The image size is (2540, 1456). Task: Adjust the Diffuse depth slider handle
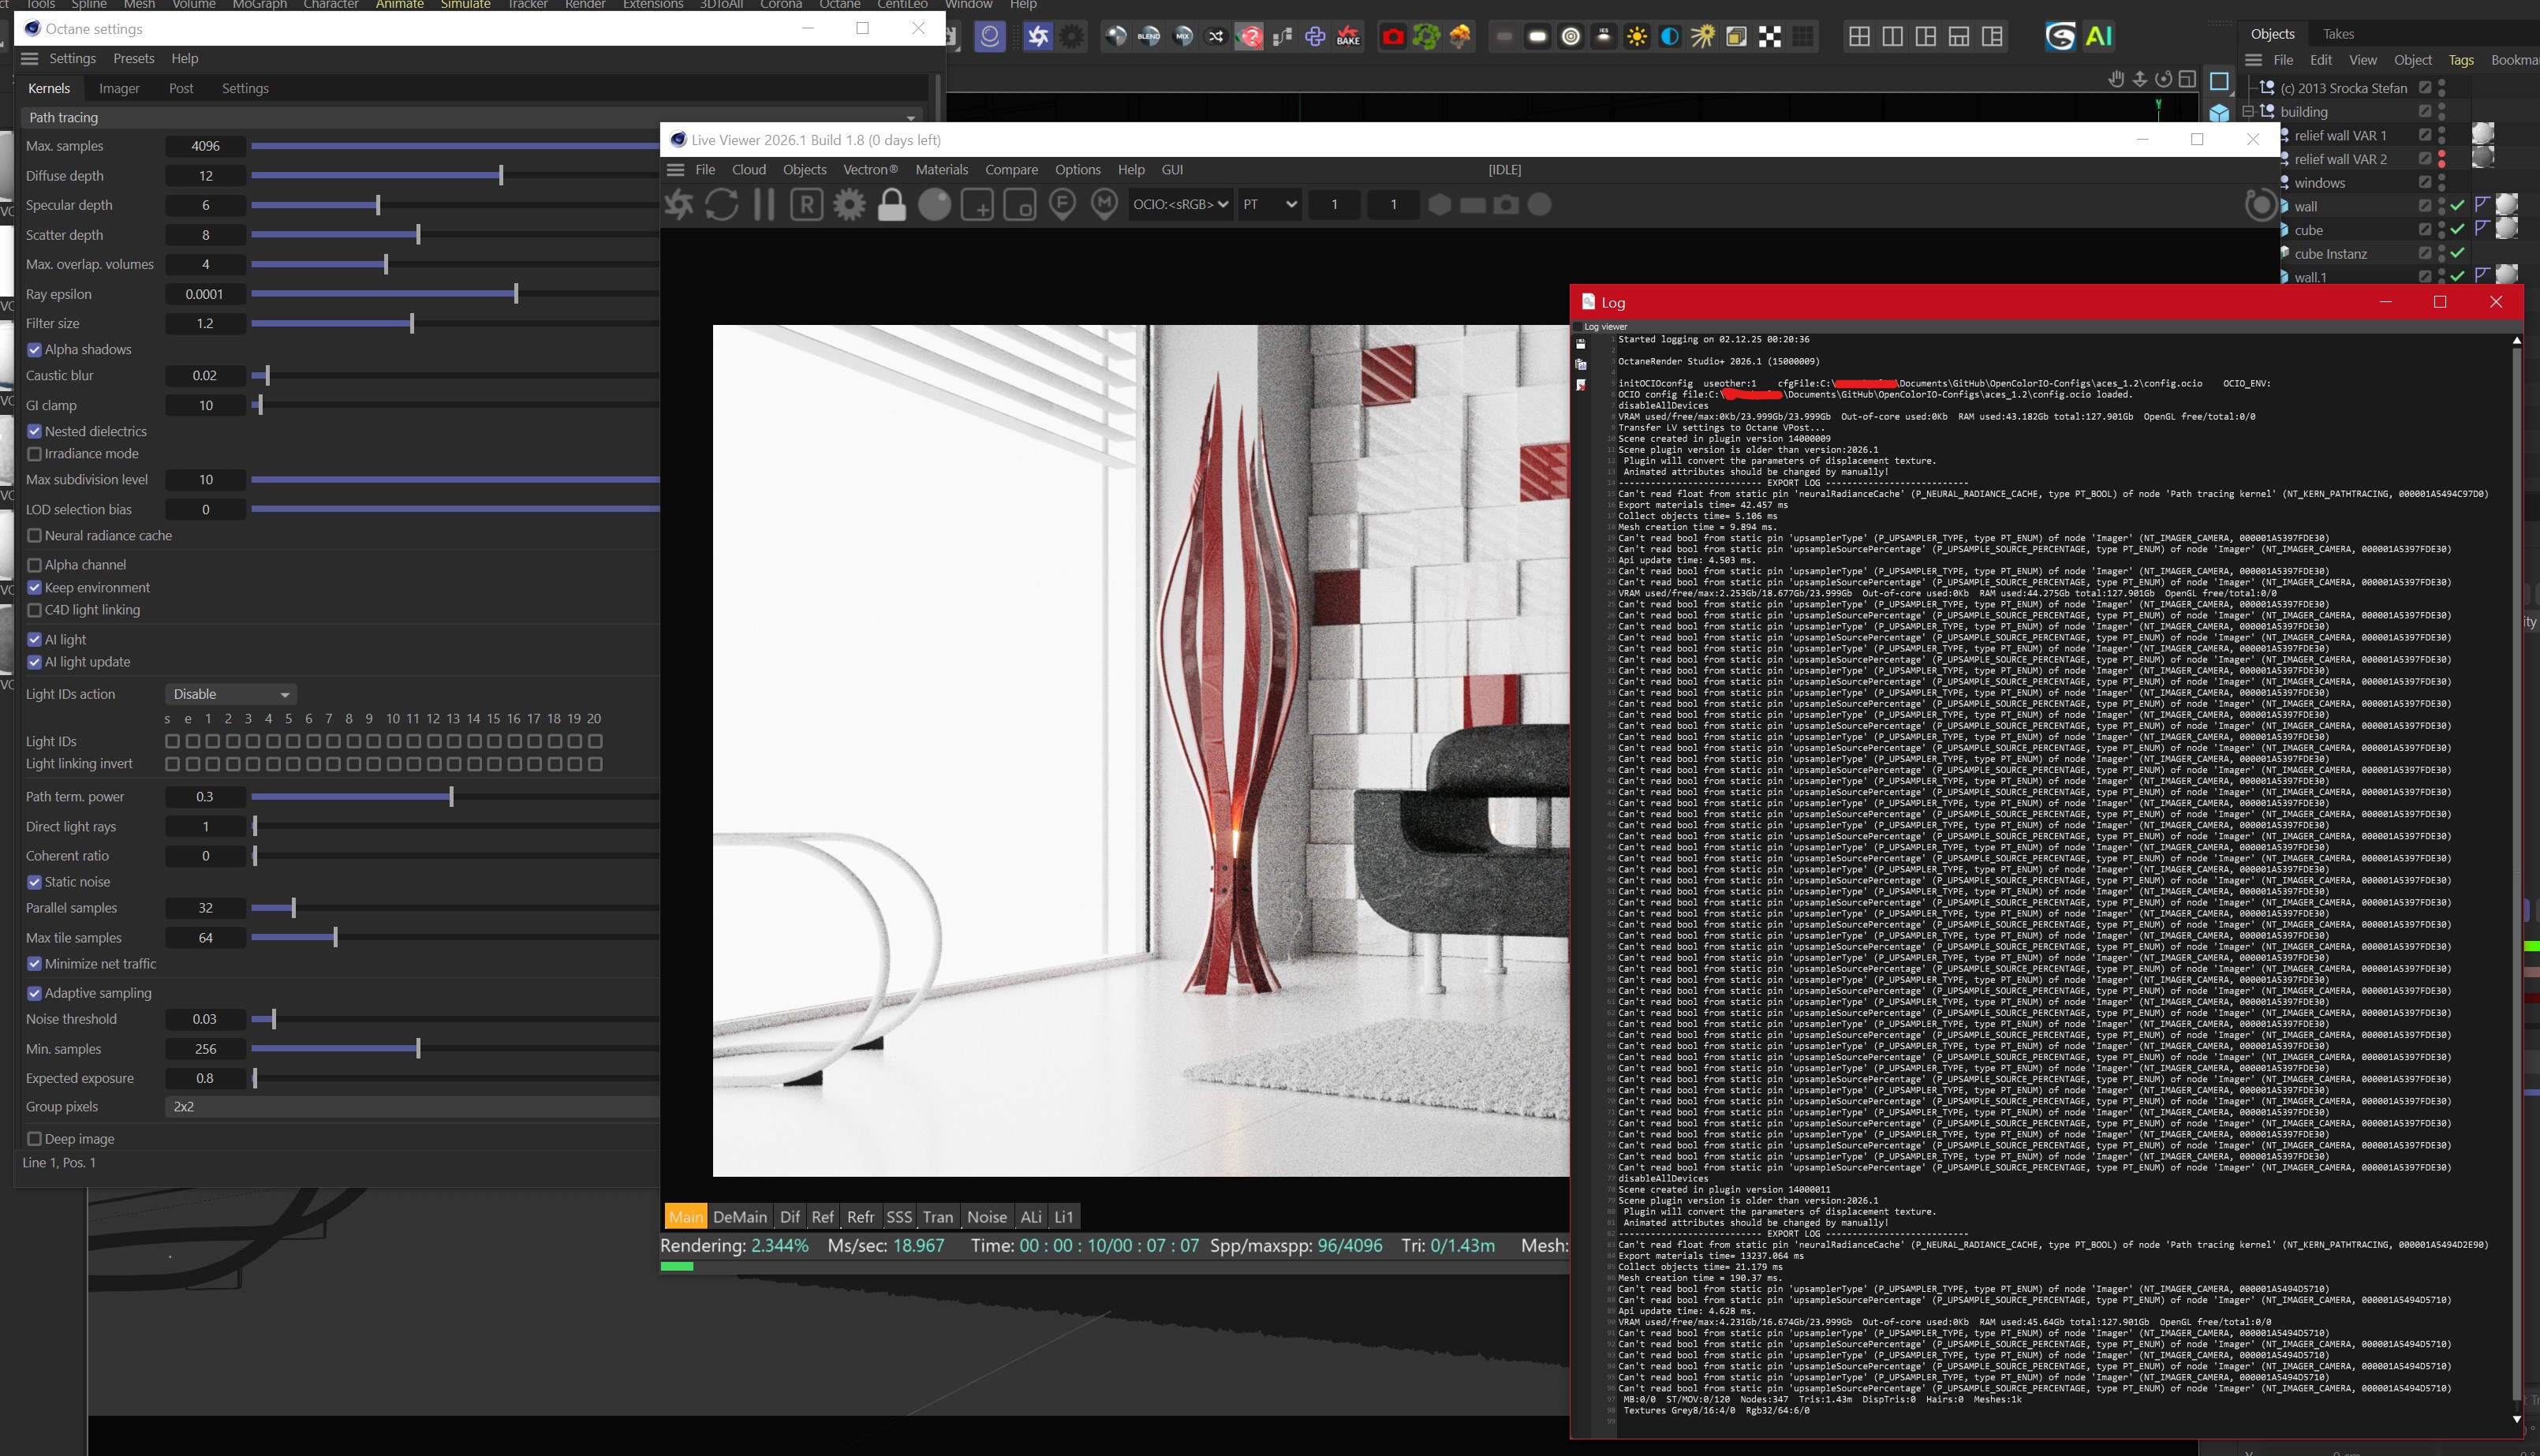tap(500, 176)
